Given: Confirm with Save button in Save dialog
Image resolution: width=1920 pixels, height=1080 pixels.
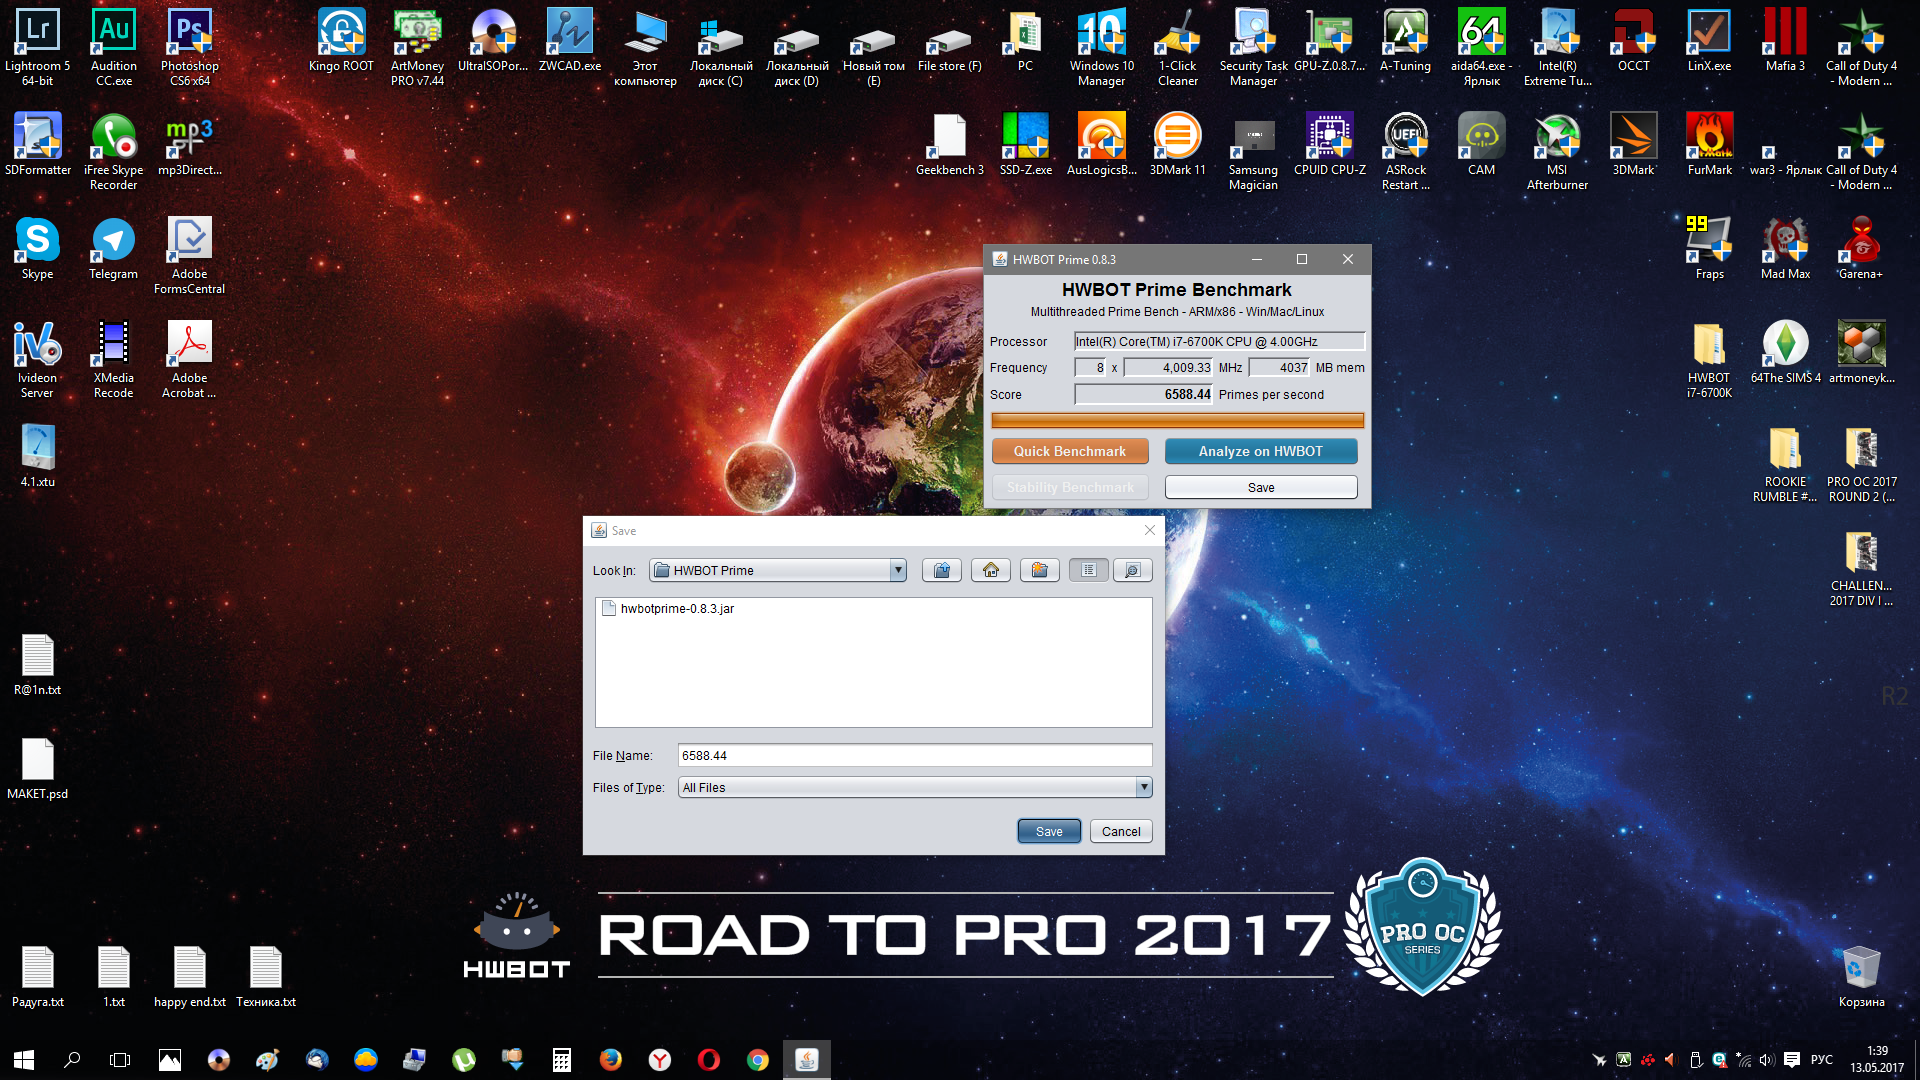Looking at the screenshot, I should click(x=1049, y=831).
